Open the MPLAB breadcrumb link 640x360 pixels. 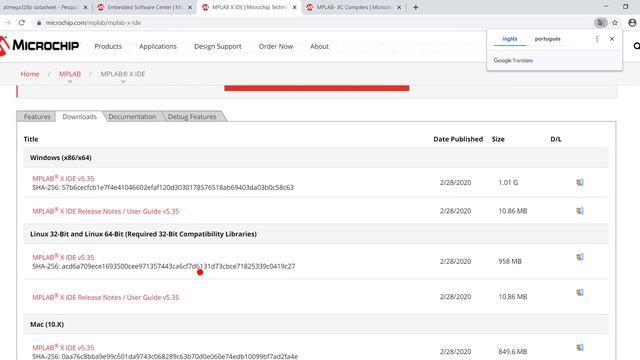[x=70, y=74]
